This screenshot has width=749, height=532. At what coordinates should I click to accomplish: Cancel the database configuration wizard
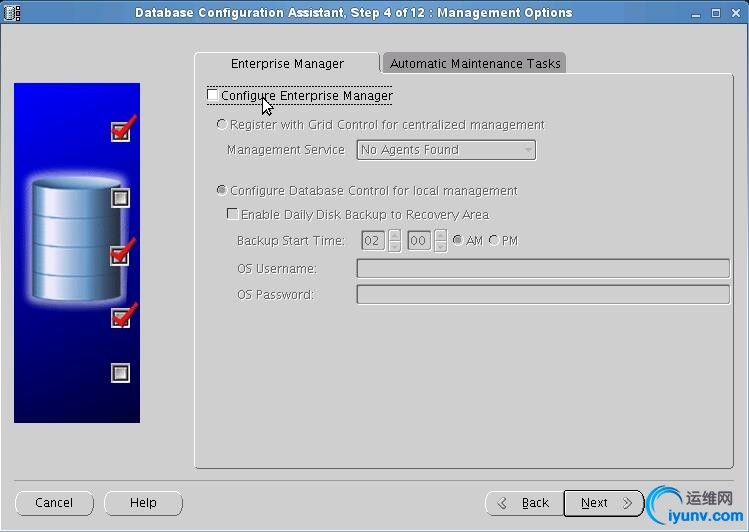coord(54,503)
